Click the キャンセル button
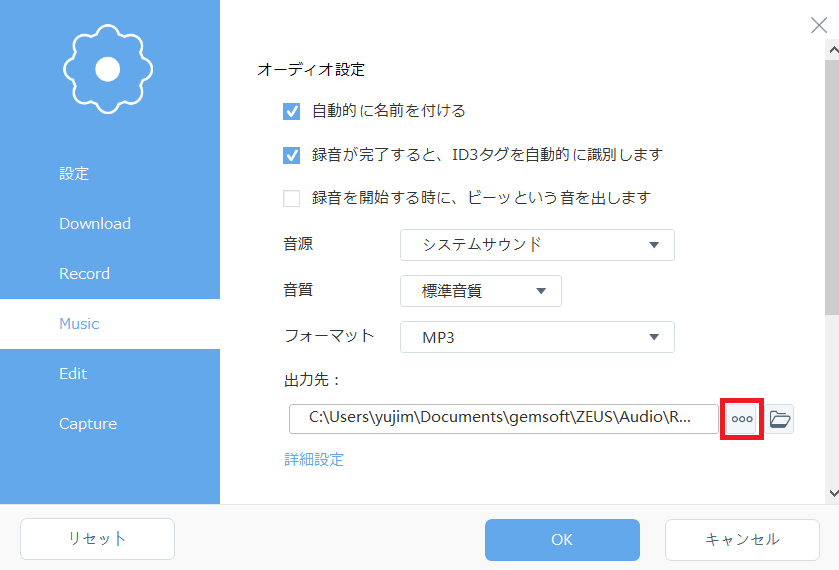839x570 pixels. 742,540
